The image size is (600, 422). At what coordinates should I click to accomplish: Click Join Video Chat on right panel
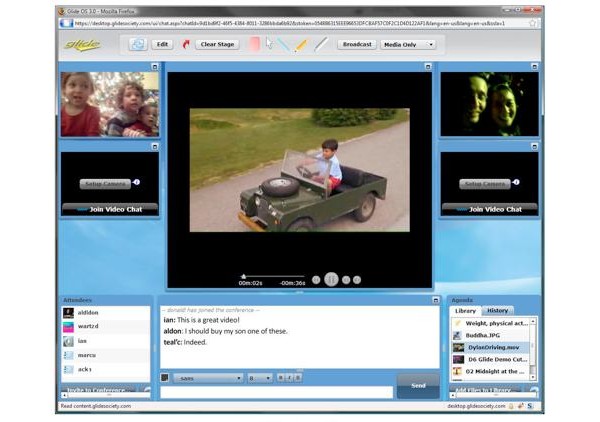(x=489, y=209)
